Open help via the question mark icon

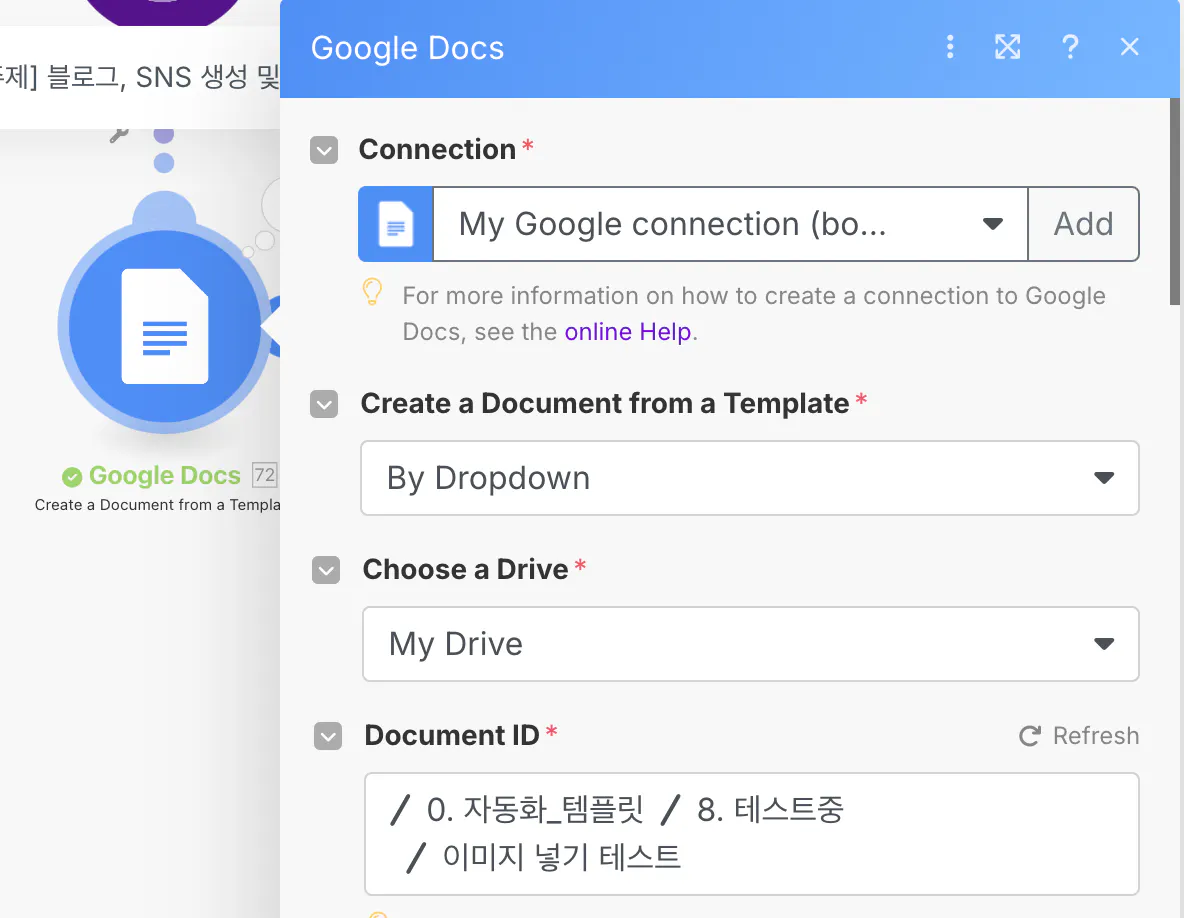click(1069, 47)
